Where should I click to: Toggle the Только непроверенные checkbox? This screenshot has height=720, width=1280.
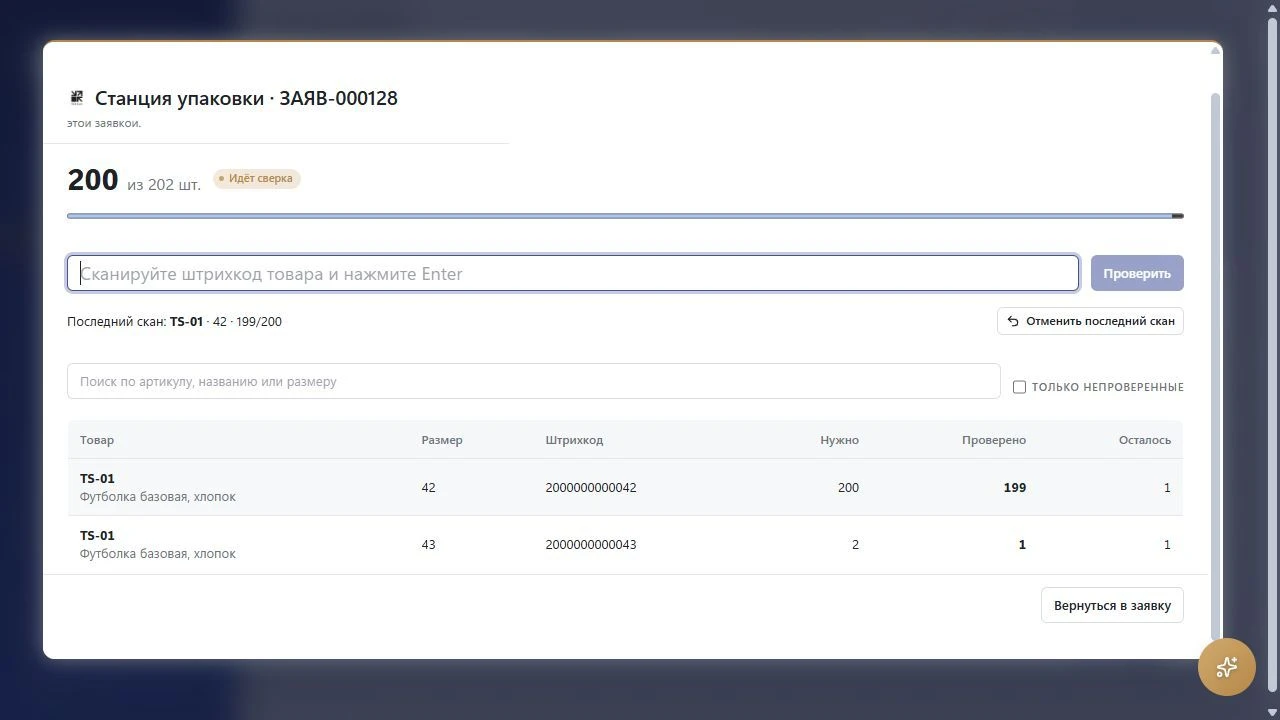(1019, 387)
